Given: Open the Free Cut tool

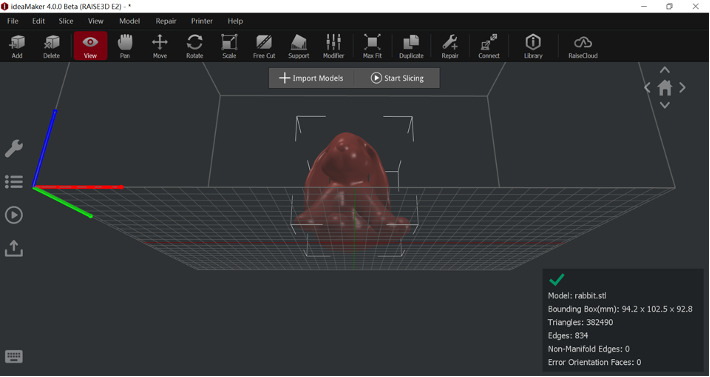Looking at the screenshot, I should tap(264, 46).
